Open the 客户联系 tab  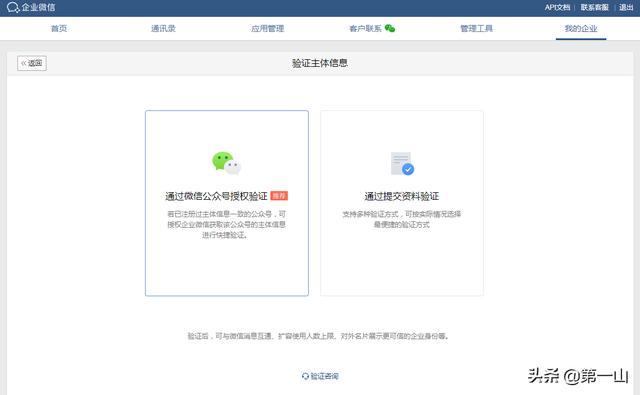pos(365,29)
